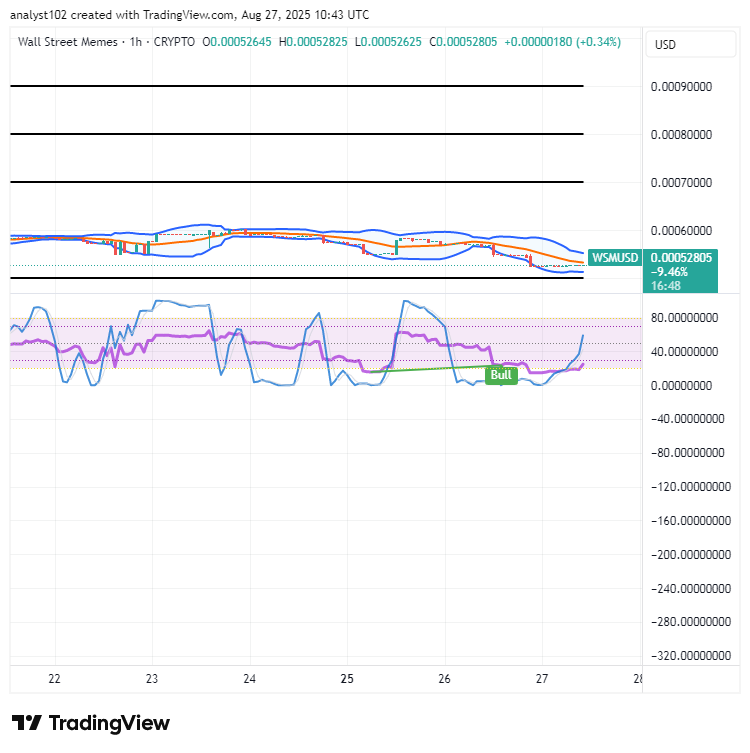Viewport: 750px width, 753px height.
Task: Click the 0.00080000 price axis label
Action: click(681, 135)
